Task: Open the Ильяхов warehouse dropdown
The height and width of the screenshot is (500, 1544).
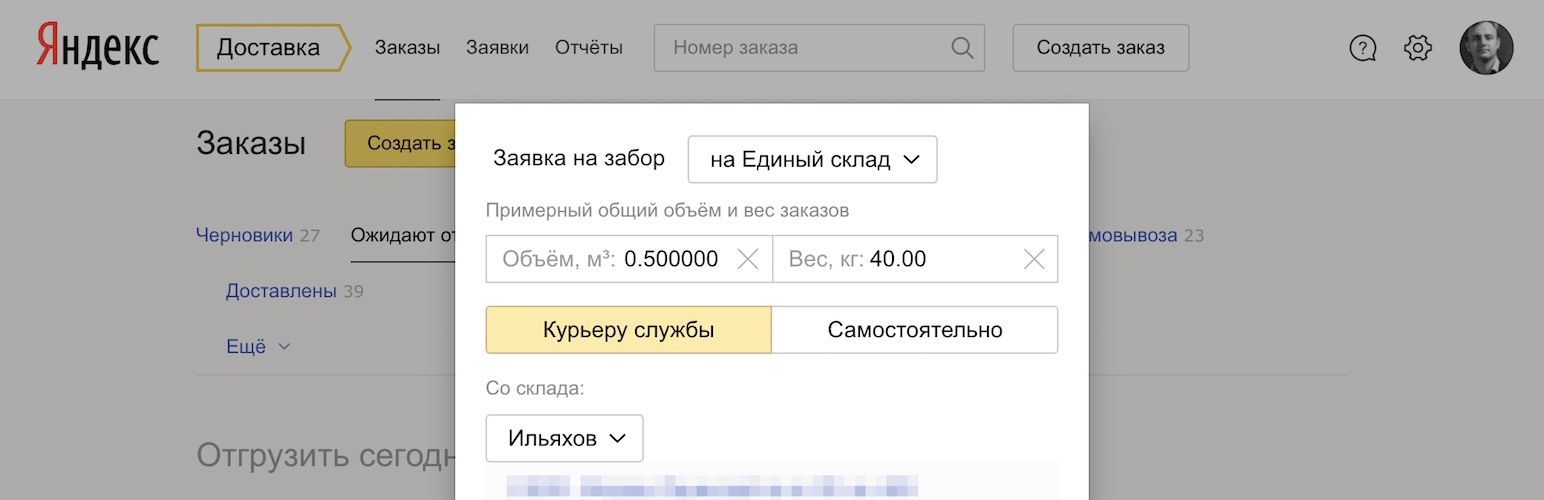Action: coord(564,438)
